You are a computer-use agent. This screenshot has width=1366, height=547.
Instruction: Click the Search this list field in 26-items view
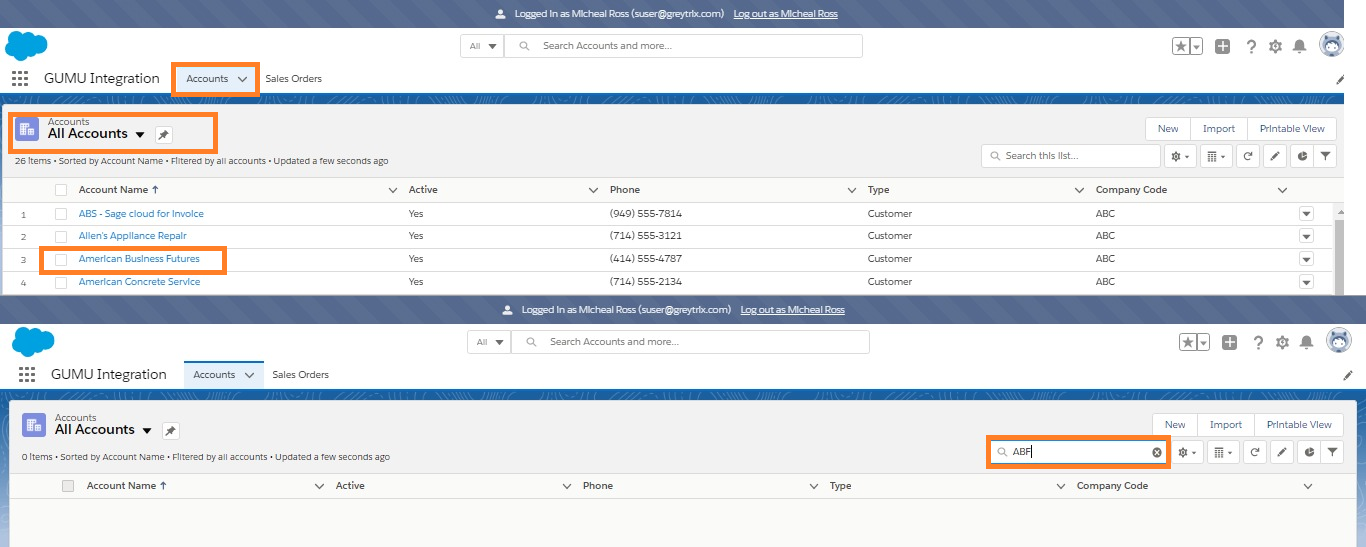1071,156
